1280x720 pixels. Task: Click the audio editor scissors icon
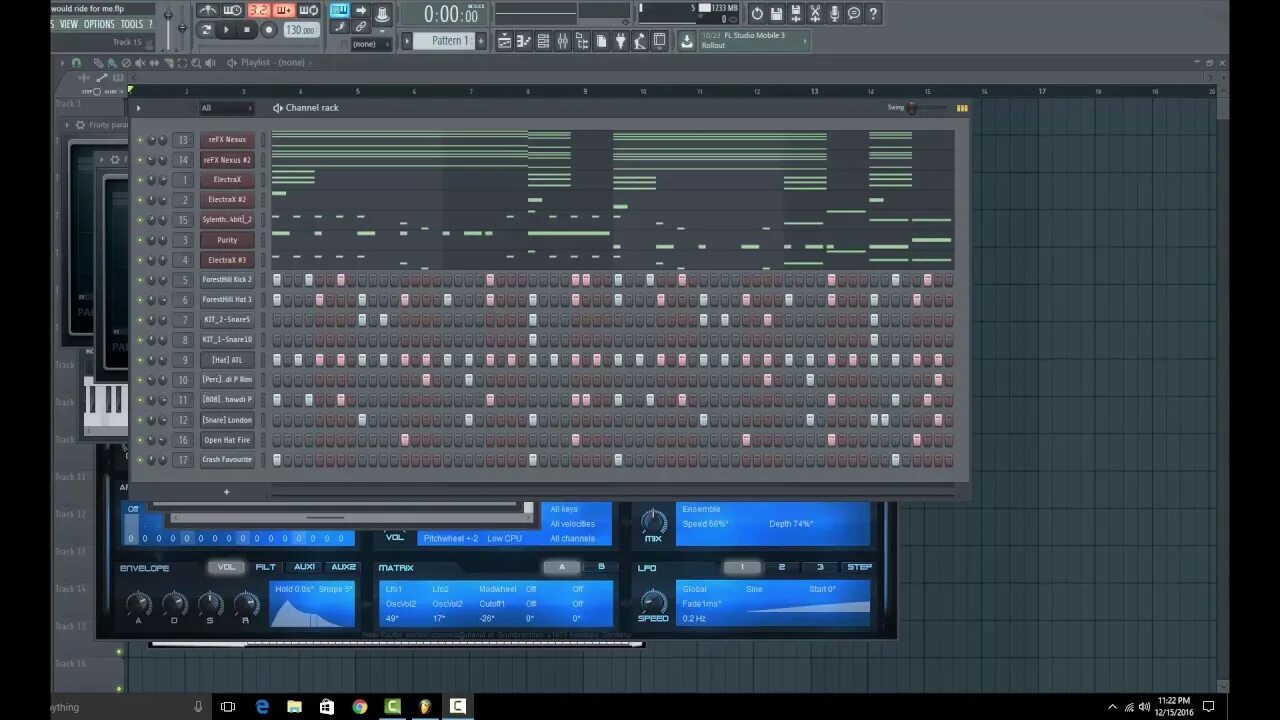pyautogui.click(x=815, y=13)
